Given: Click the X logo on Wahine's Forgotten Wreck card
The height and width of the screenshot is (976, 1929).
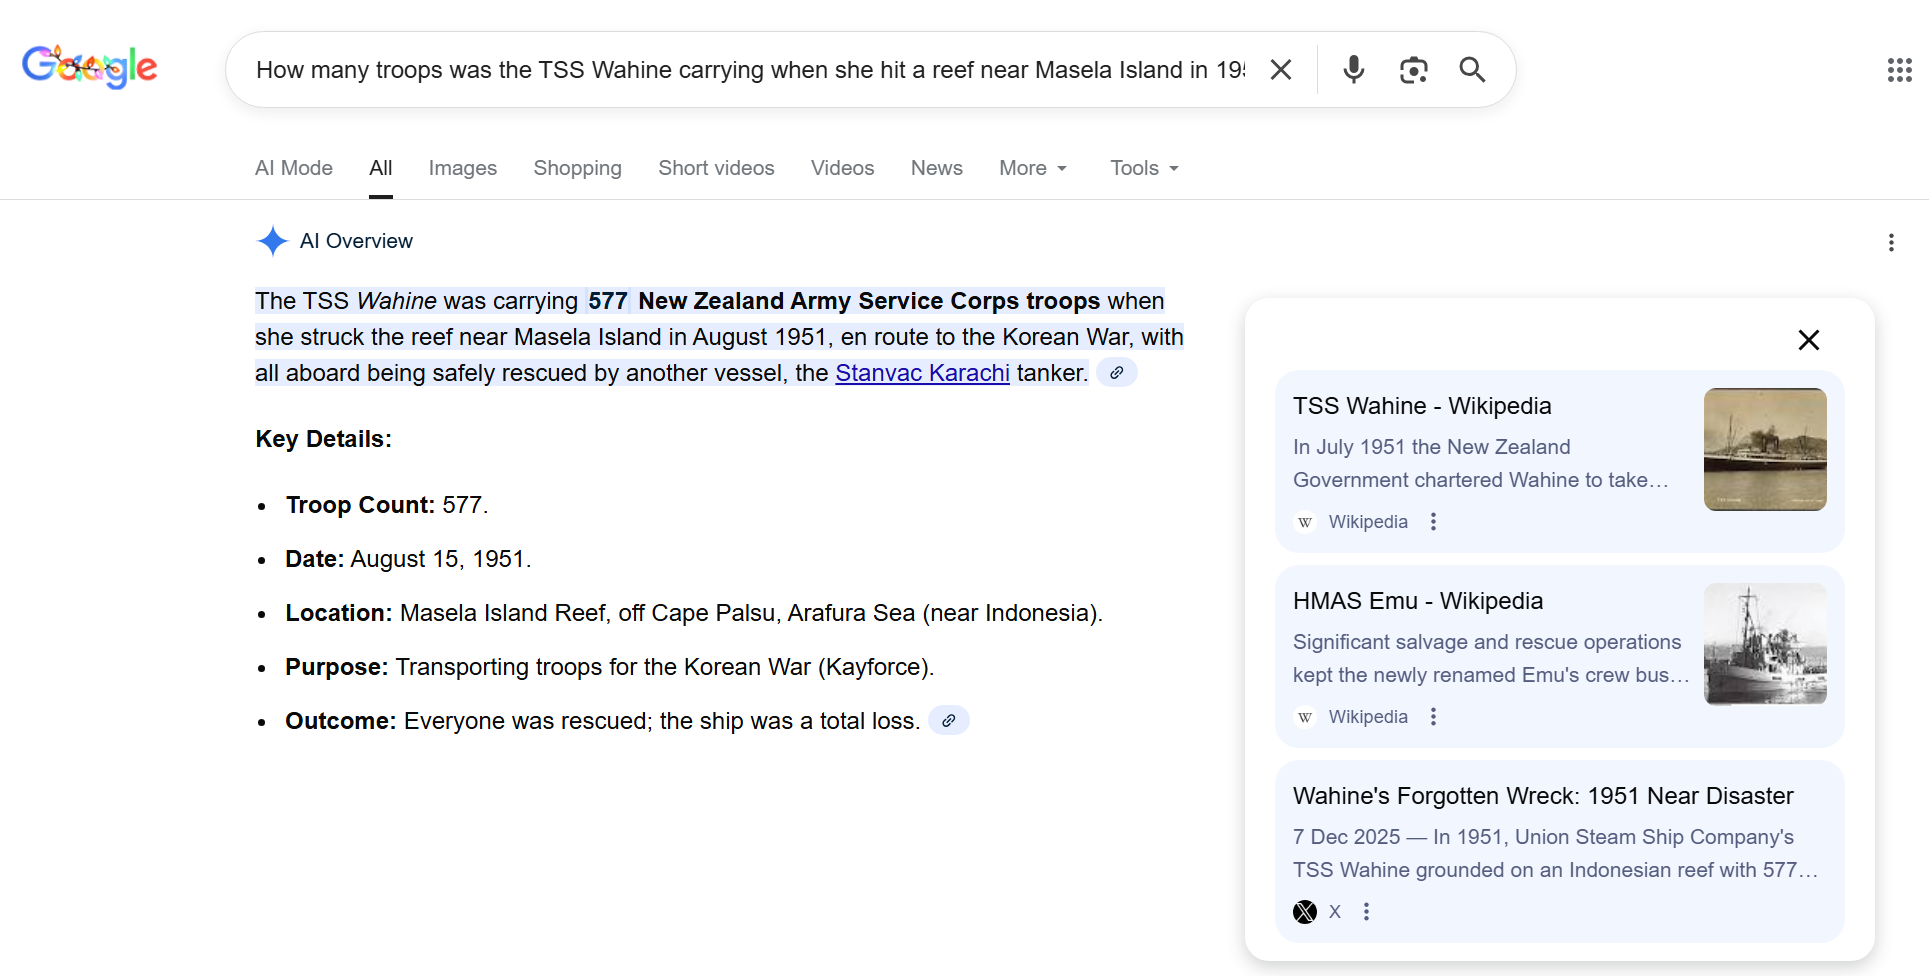Looking at the screenshot, I should tap(1305, 912).
